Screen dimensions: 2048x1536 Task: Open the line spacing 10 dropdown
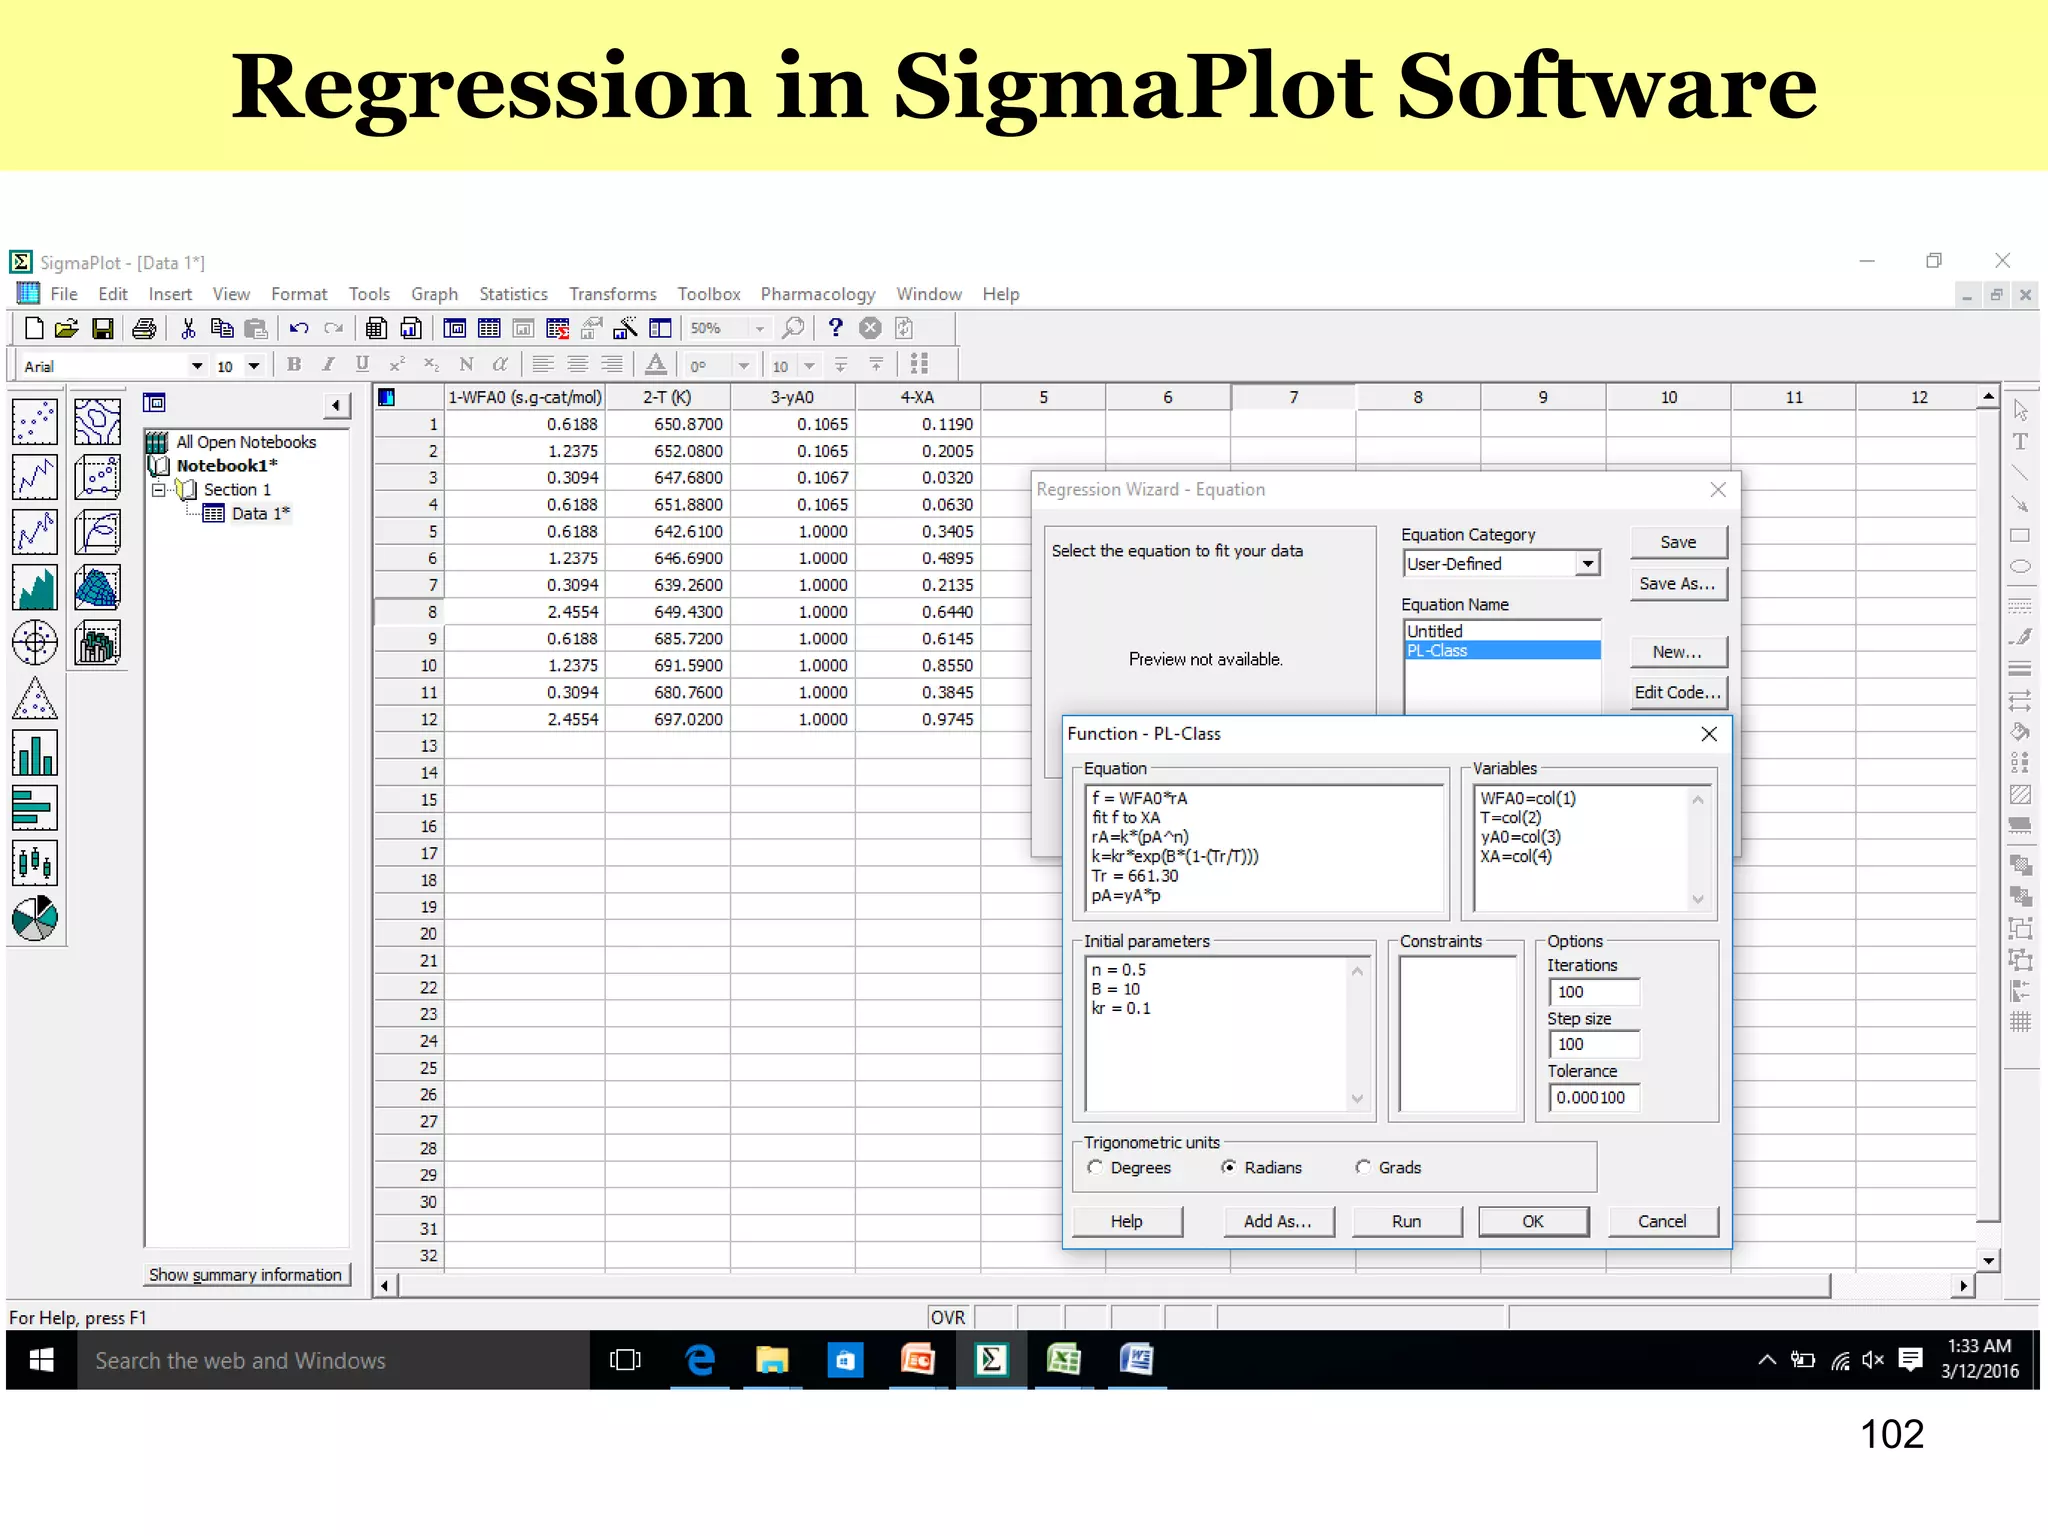[x=810, y=366]
